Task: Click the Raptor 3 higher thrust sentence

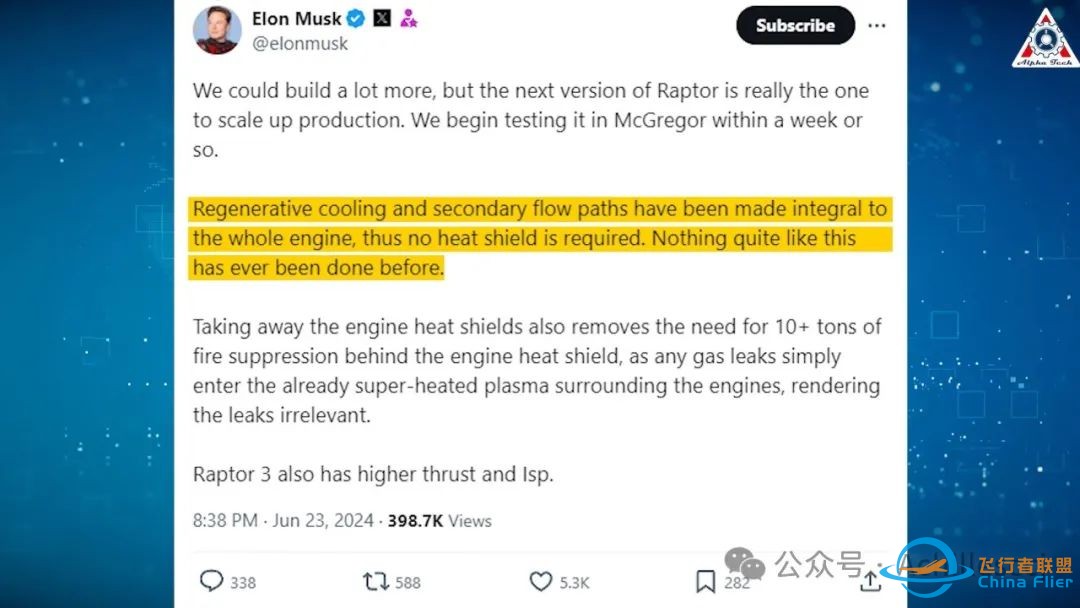Action: pyautogui.click(x=373, y=474)
